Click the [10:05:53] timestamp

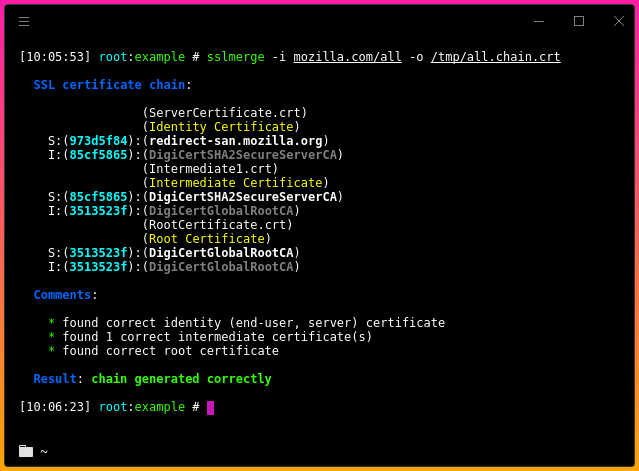pos(55,57)
